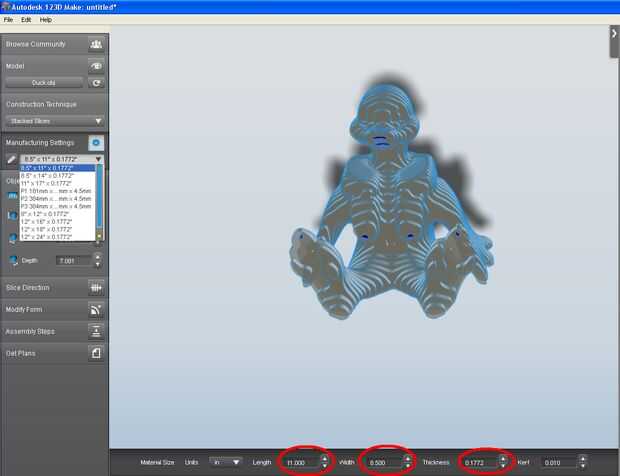Choose the 12" x 24" x 0.1772" preset
This screenshot has height=476, width=620.
point(58,237)
